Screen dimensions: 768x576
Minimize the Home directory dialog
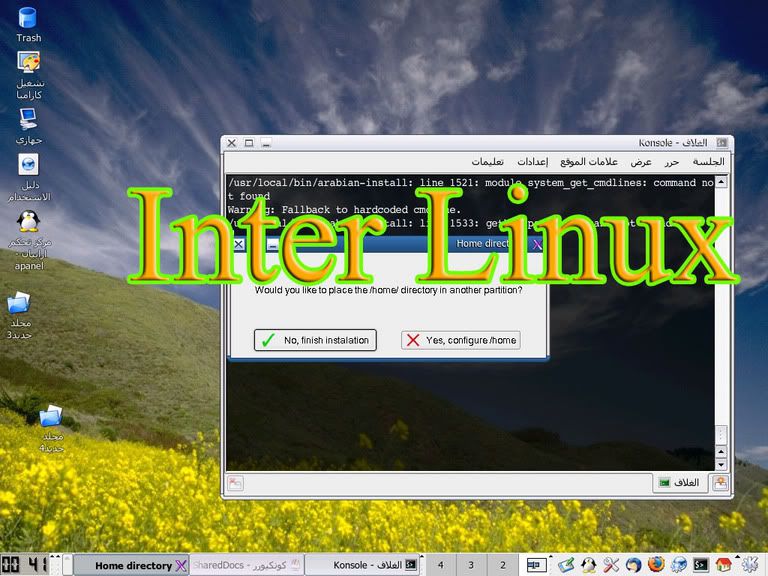point(272,243)
